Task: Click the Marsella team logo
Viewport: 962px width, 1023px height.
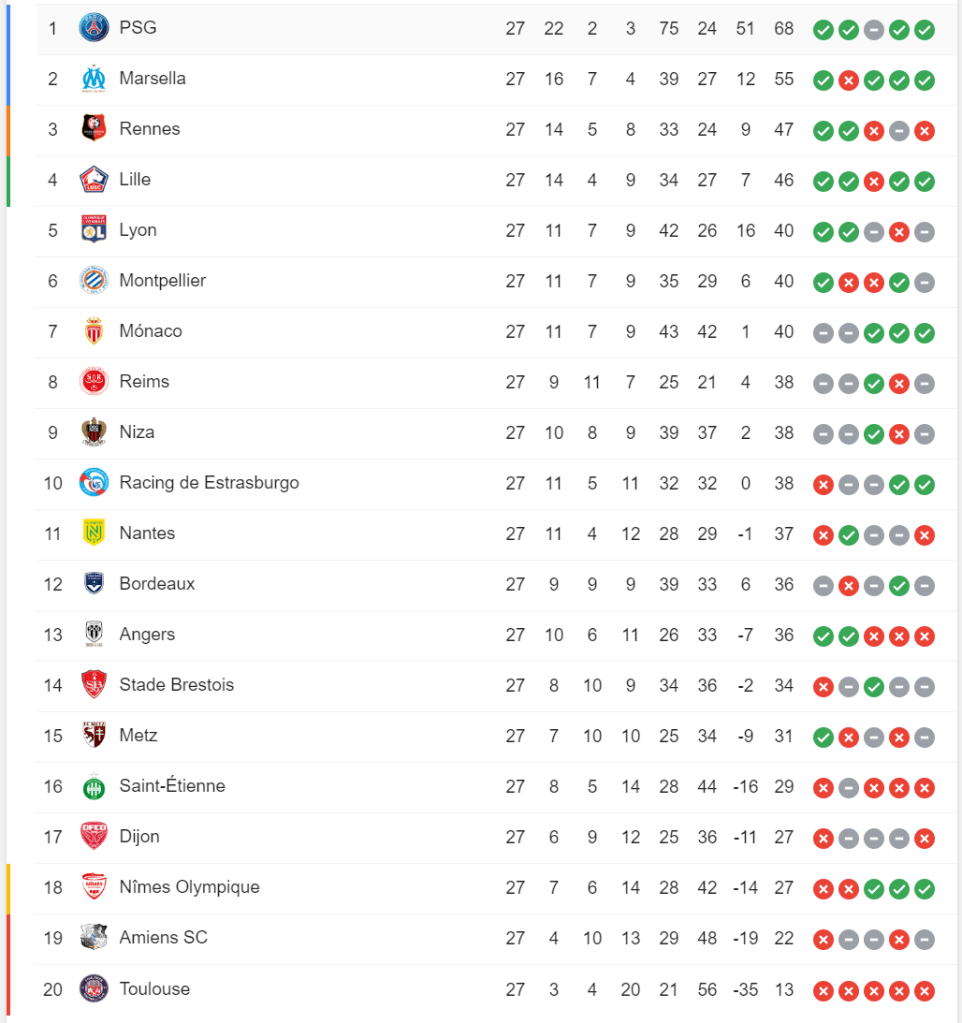Action: tap(93, 78)
